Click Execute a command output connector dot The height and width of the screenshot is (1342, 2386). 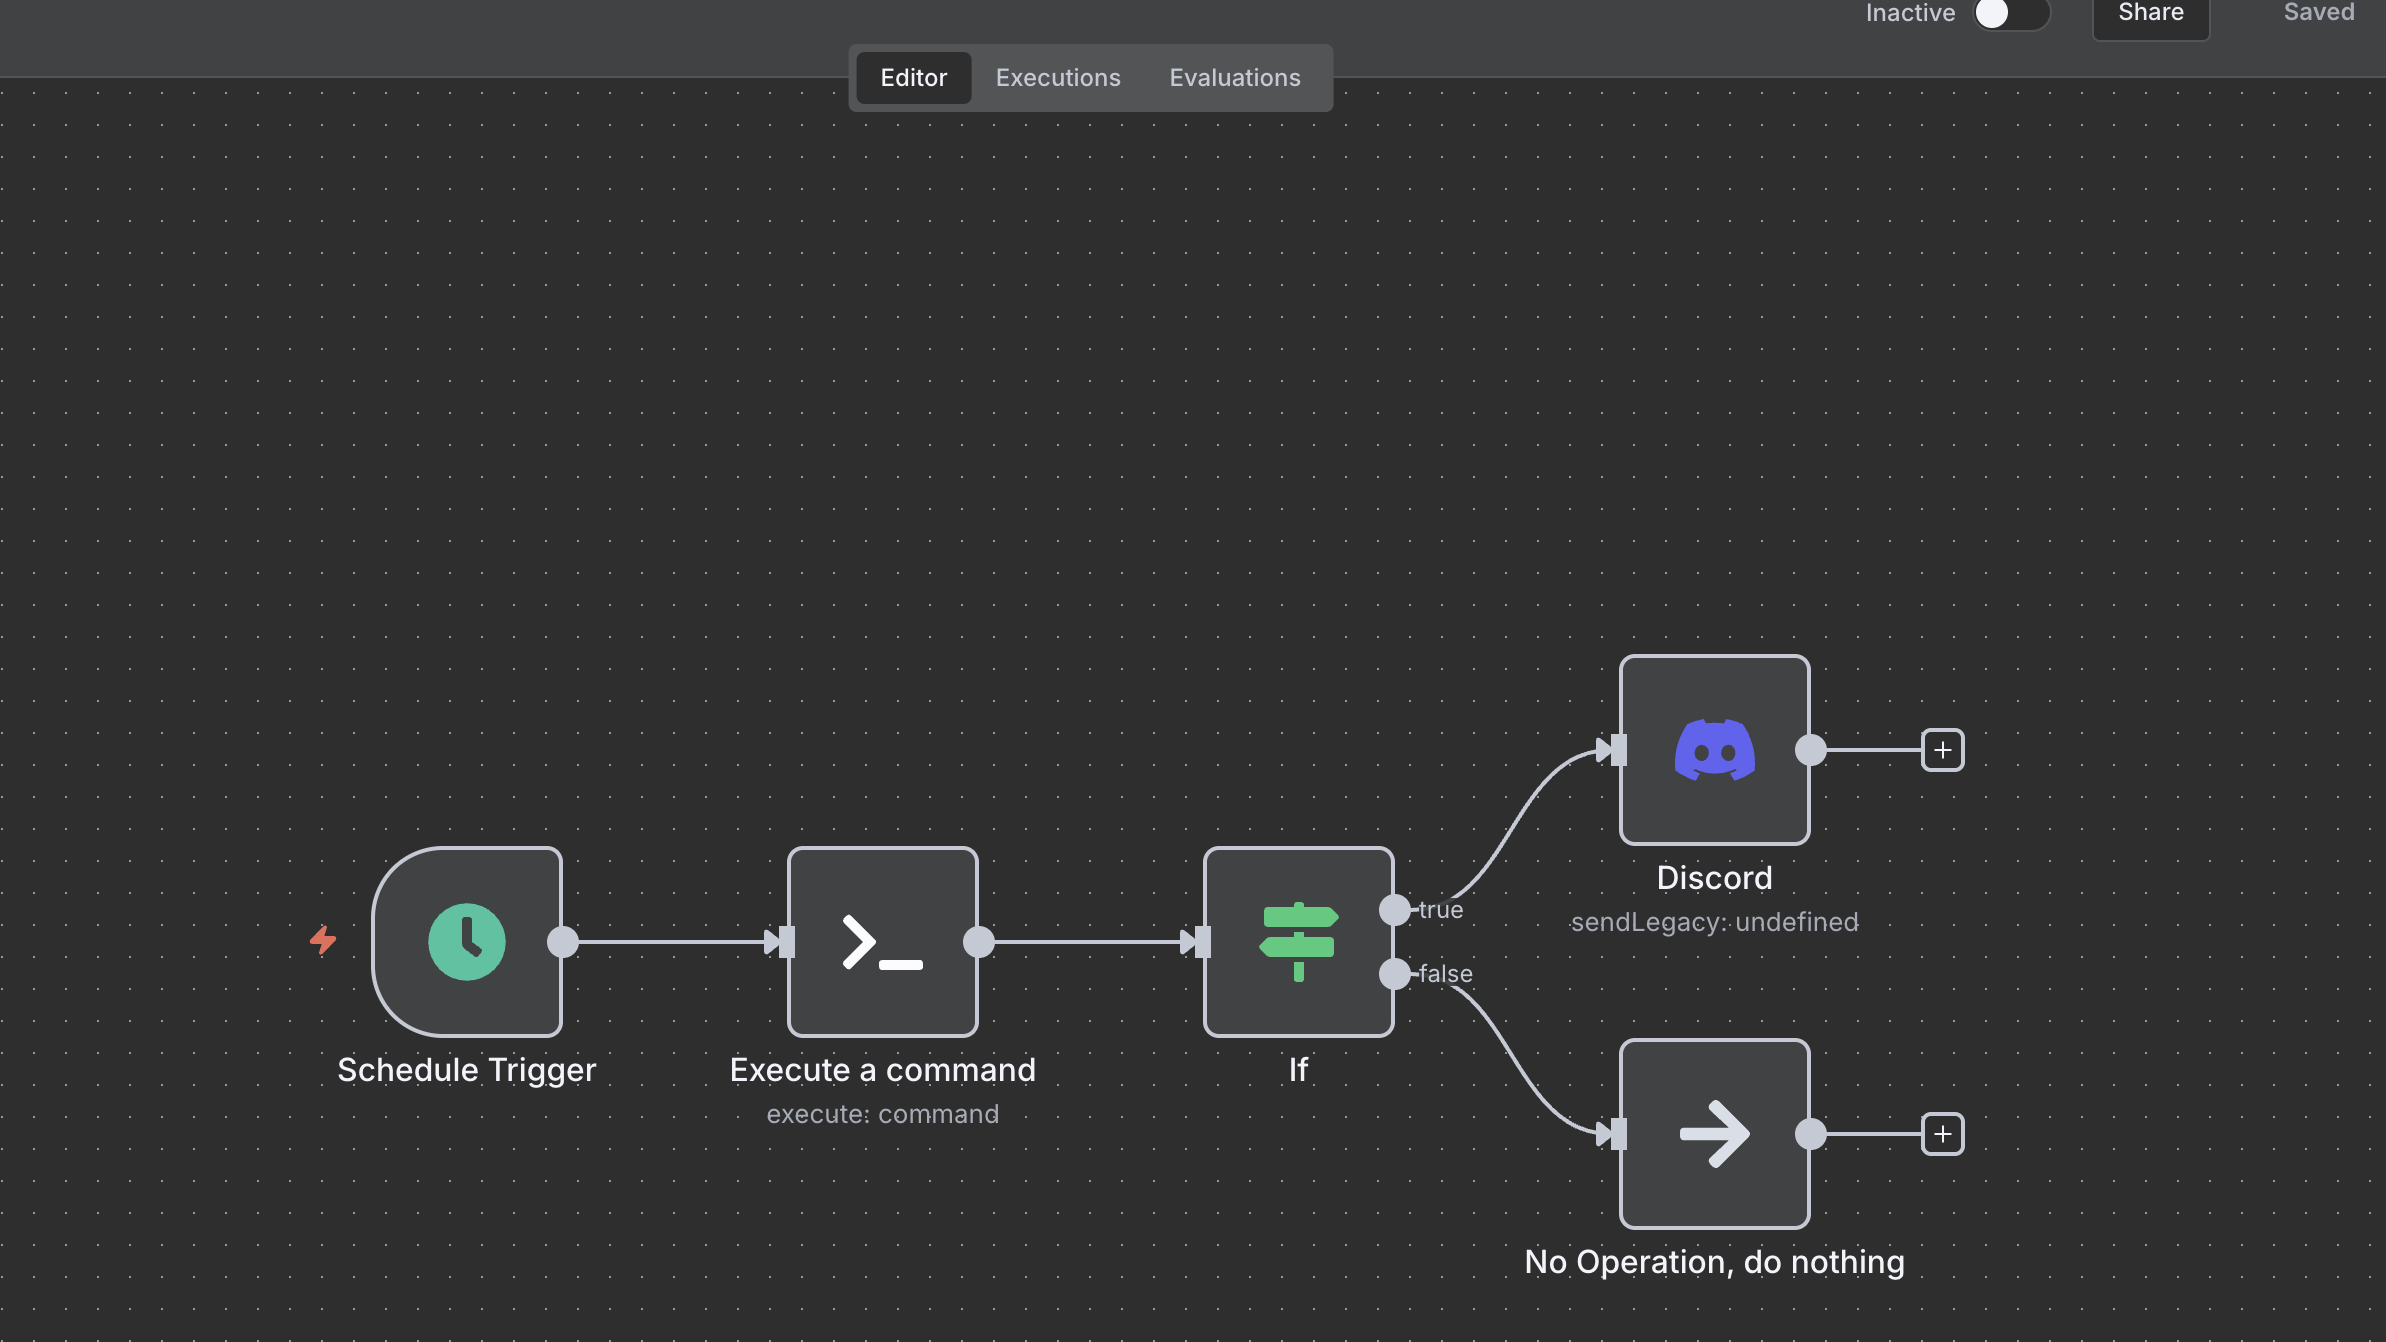coord(979,941)
